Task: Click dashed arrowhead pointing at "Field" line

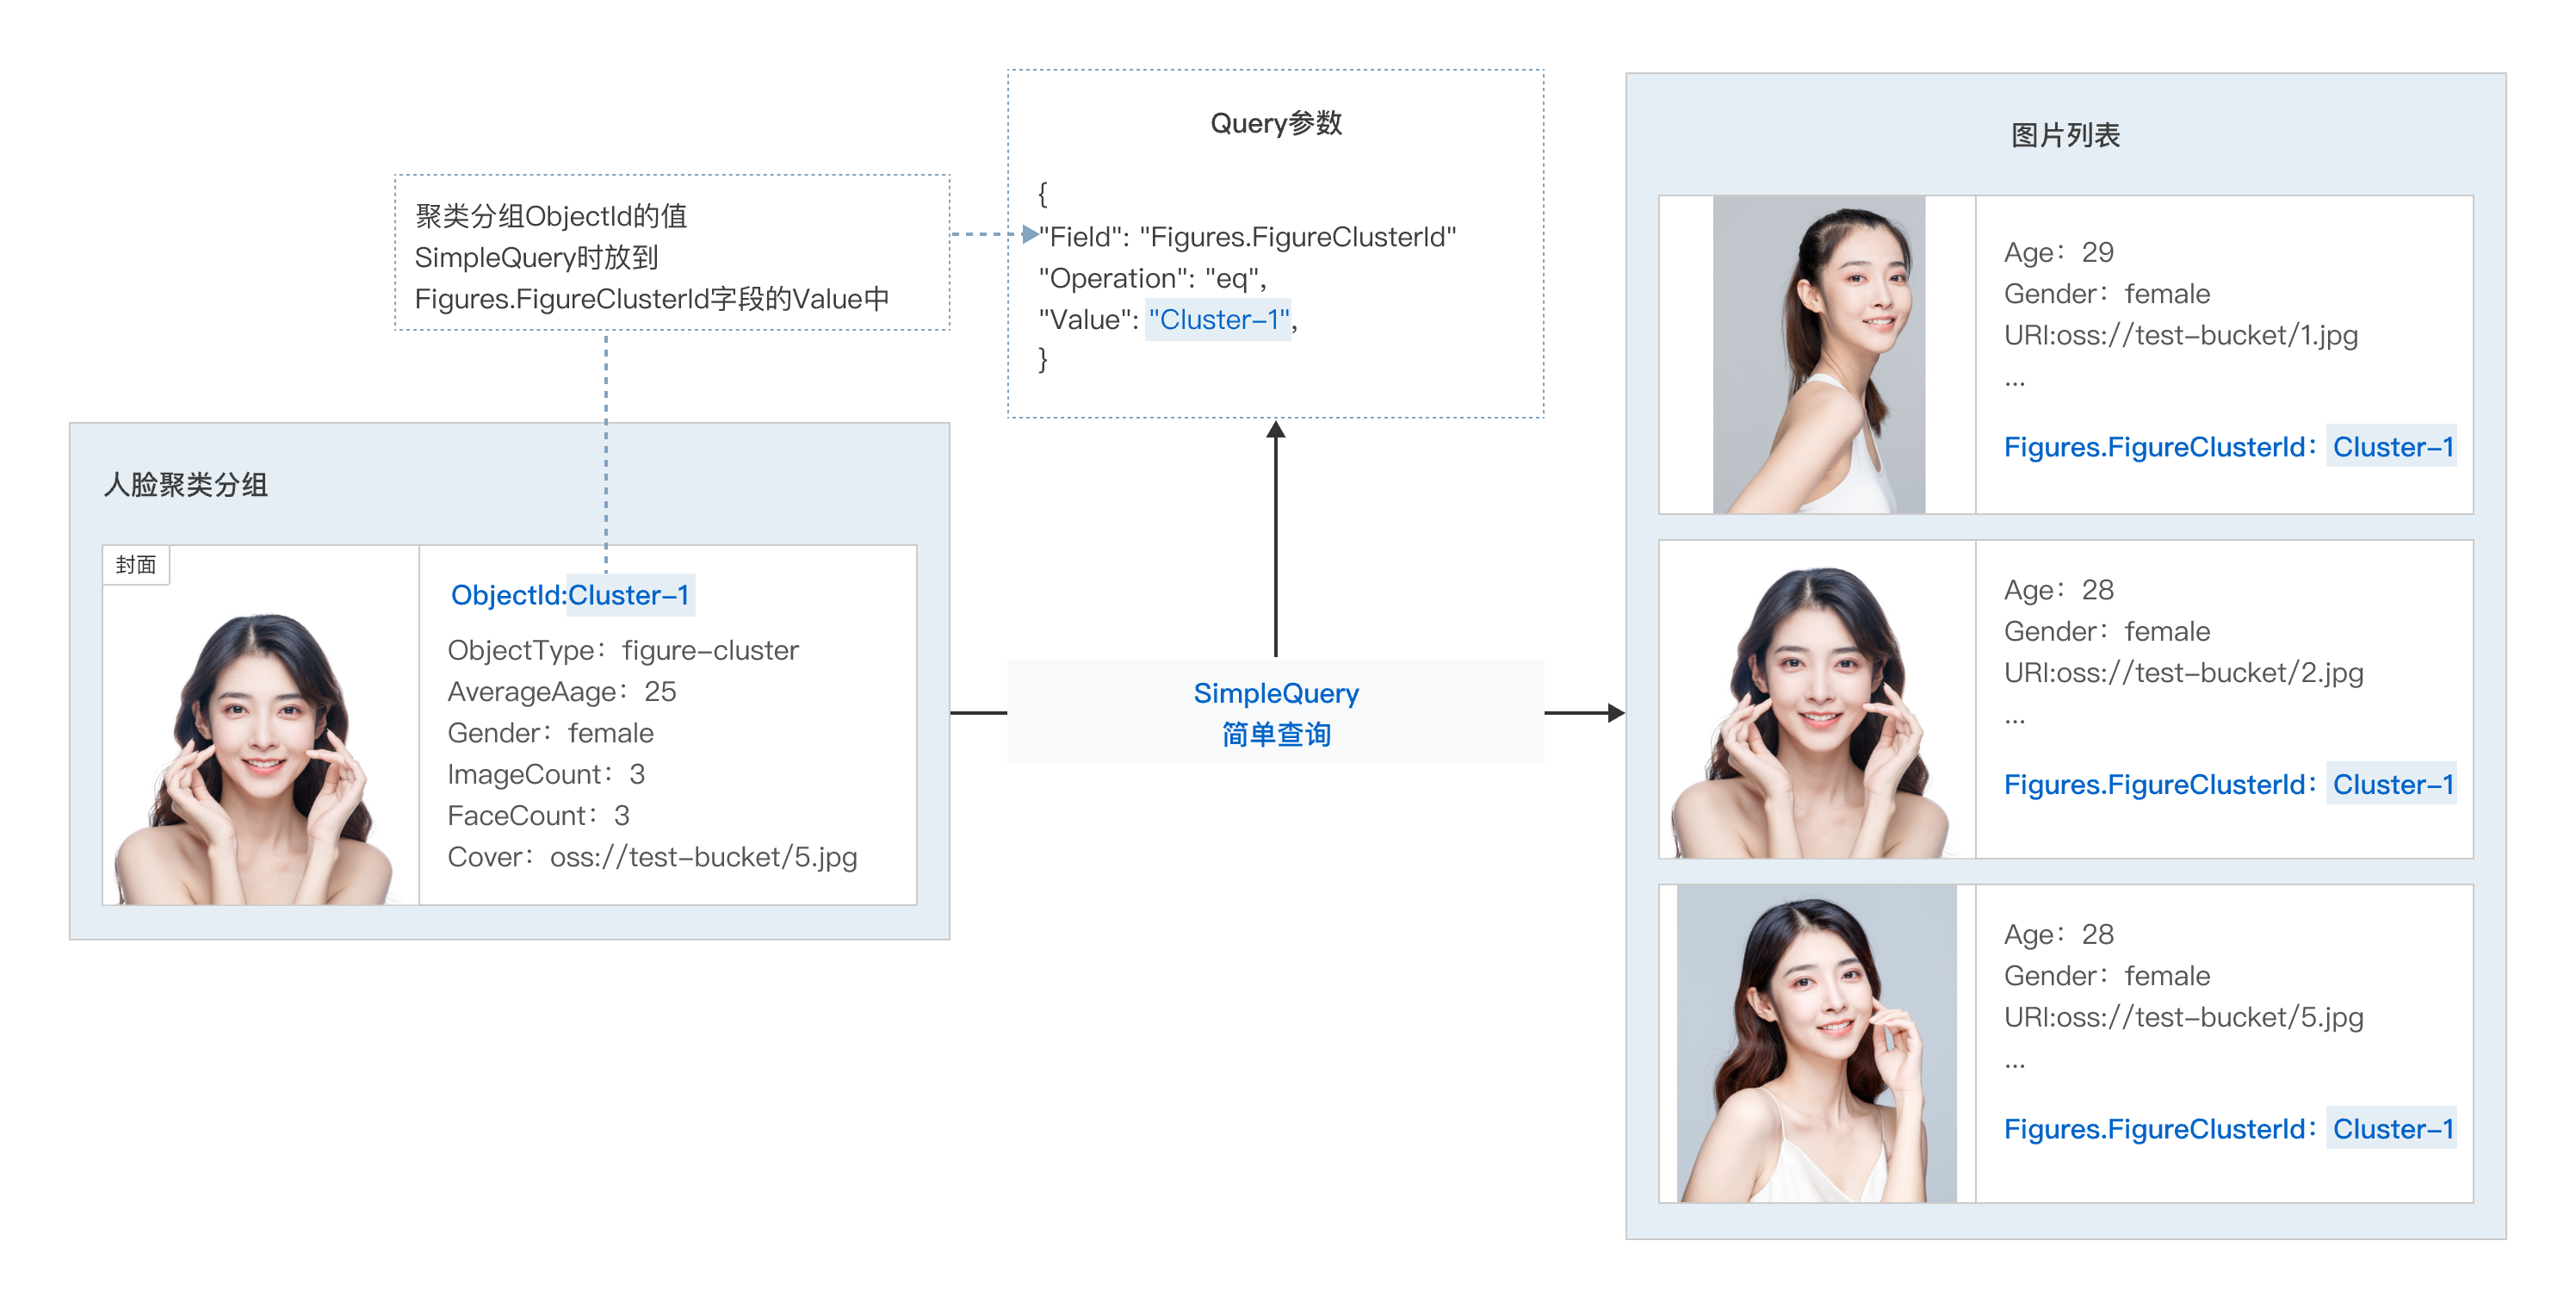Action: (1029, 234)
